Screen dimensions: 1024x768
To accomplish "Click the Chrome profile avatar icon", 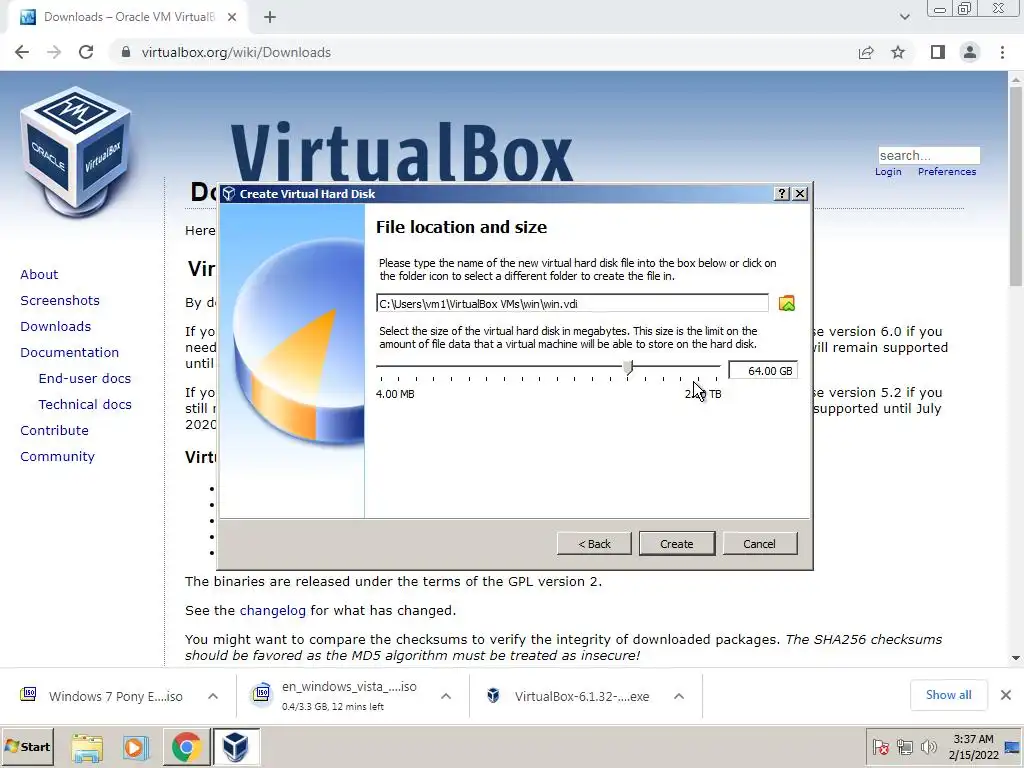I will (970, 52).
